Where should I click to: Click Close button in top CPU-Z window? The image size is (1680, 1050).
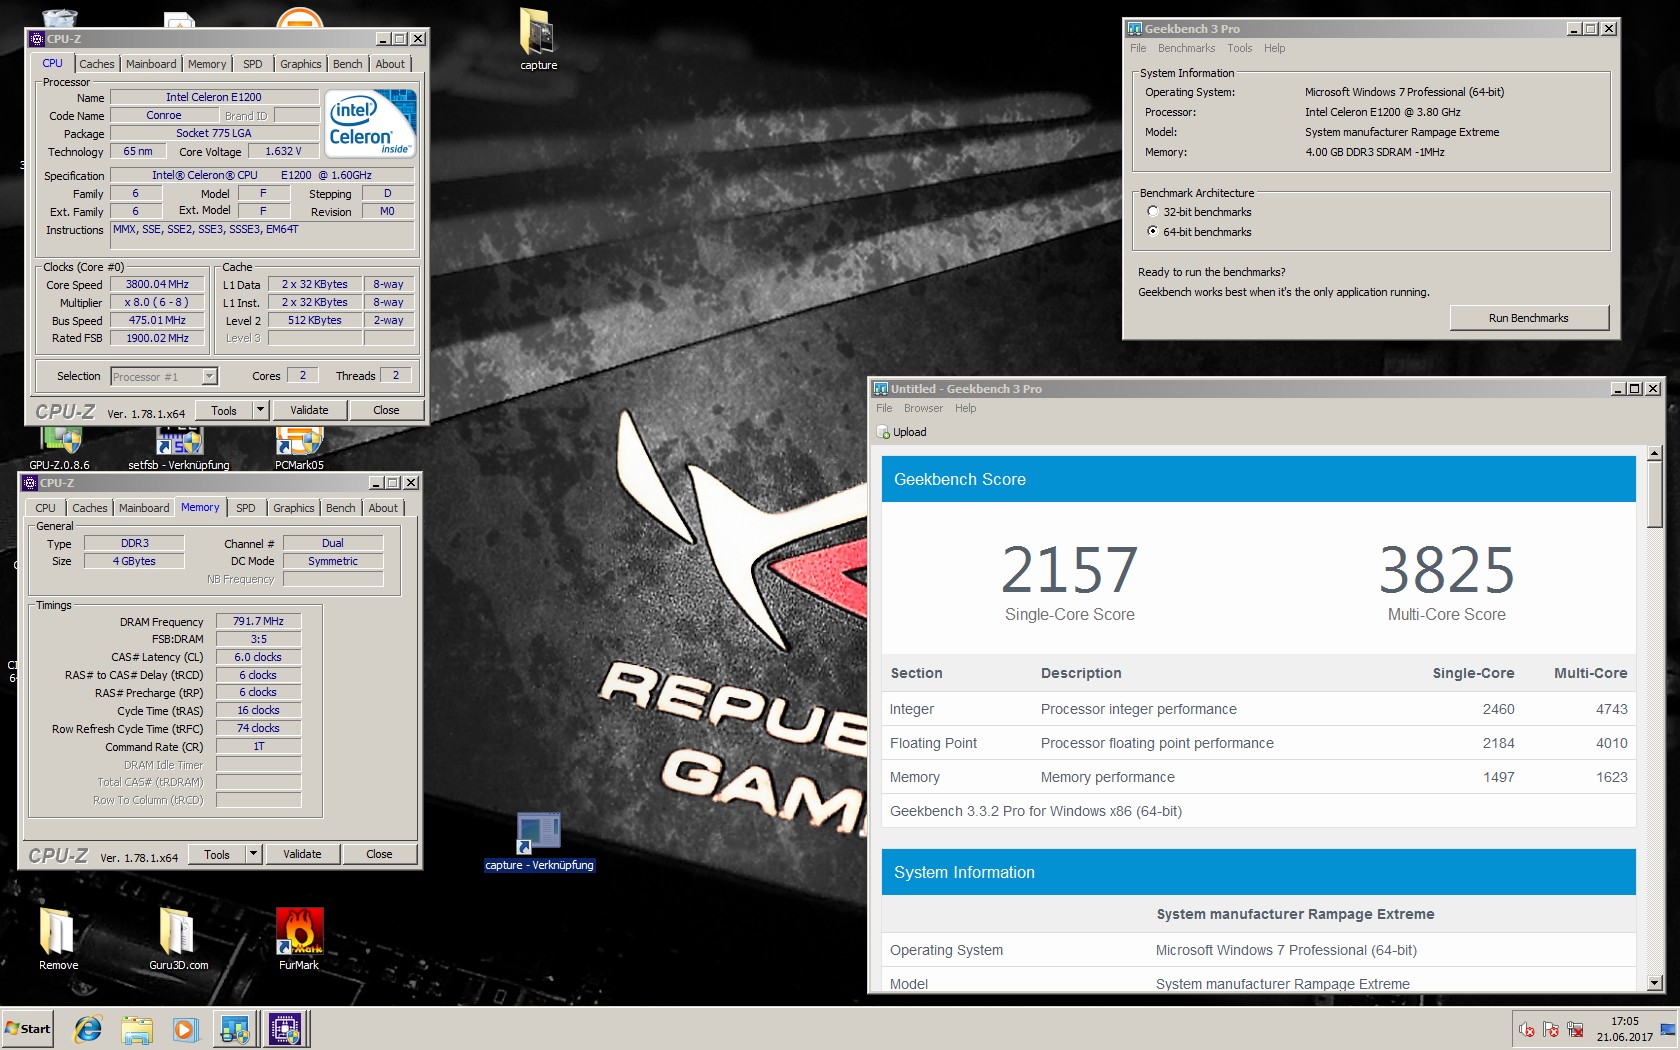386,410
